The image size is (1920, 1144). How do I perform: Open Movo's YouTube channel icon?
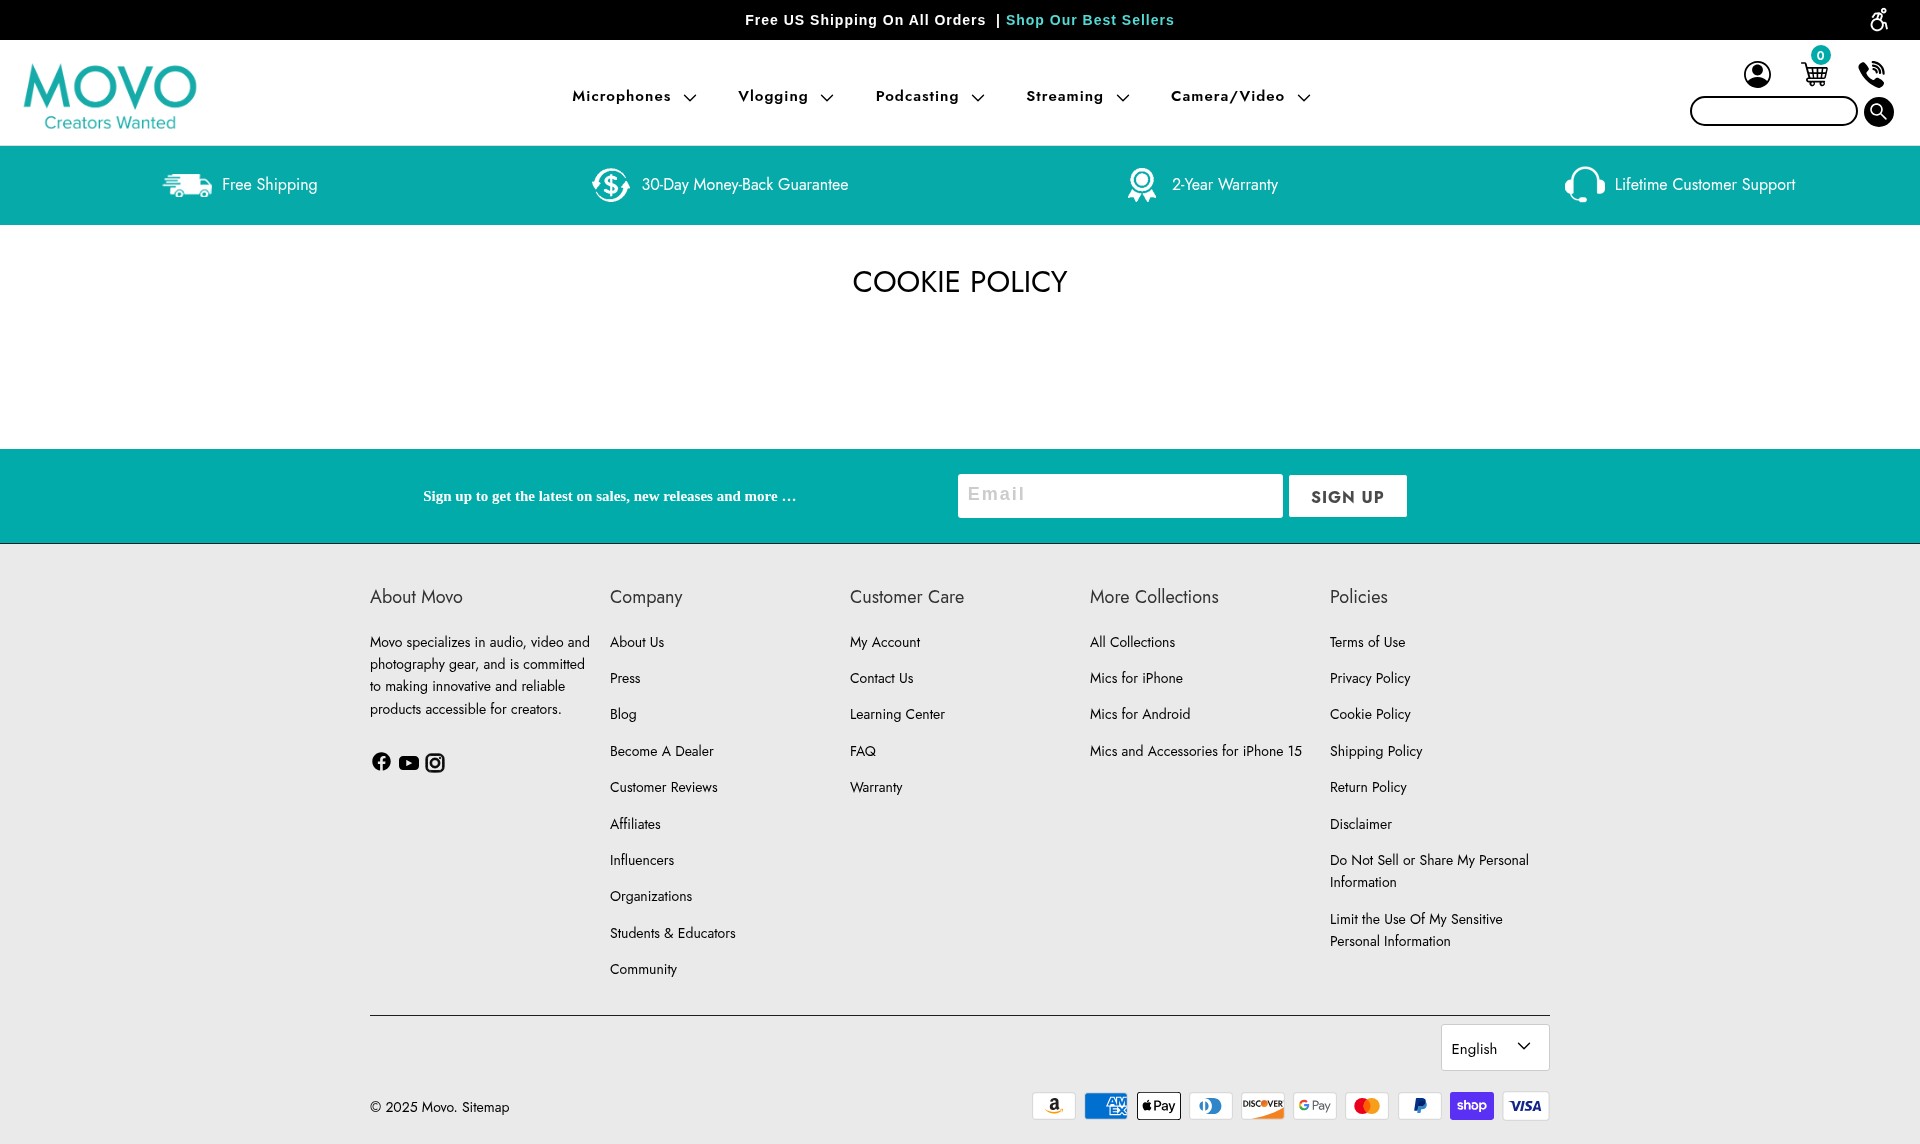pos(408,763)
